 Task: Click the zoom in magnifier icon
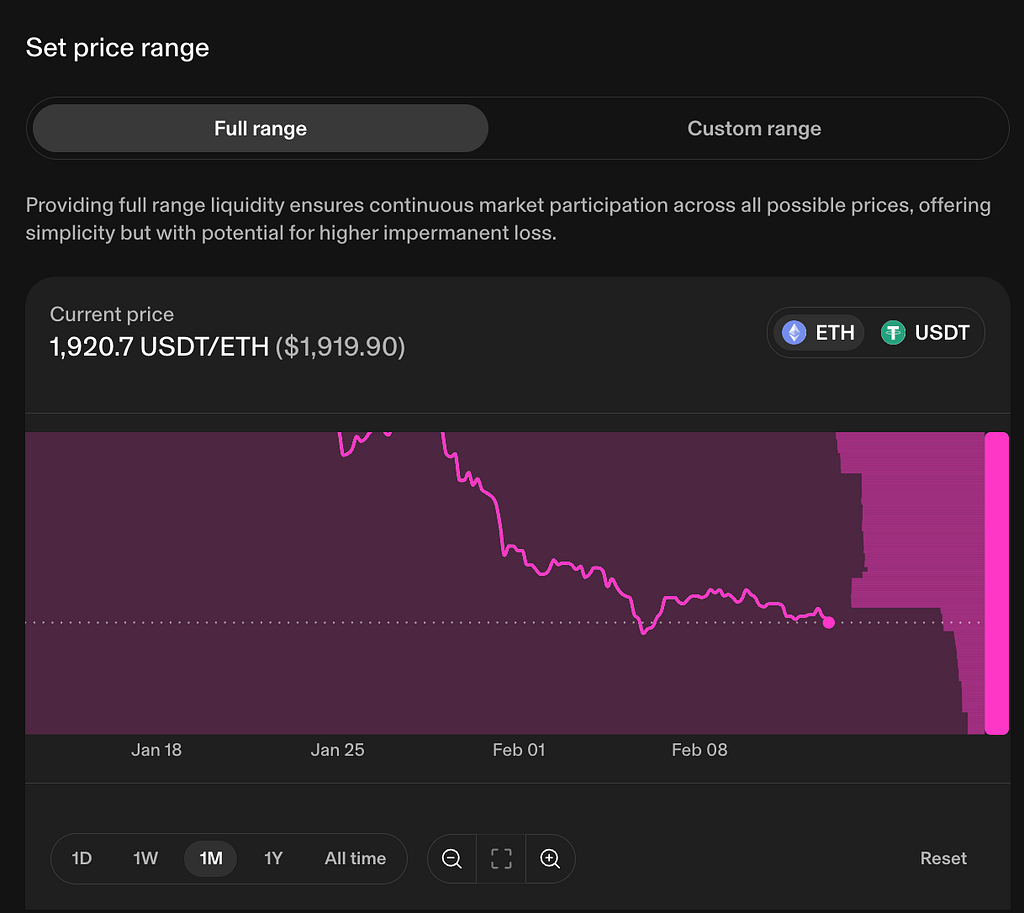(x=550, y=858)
